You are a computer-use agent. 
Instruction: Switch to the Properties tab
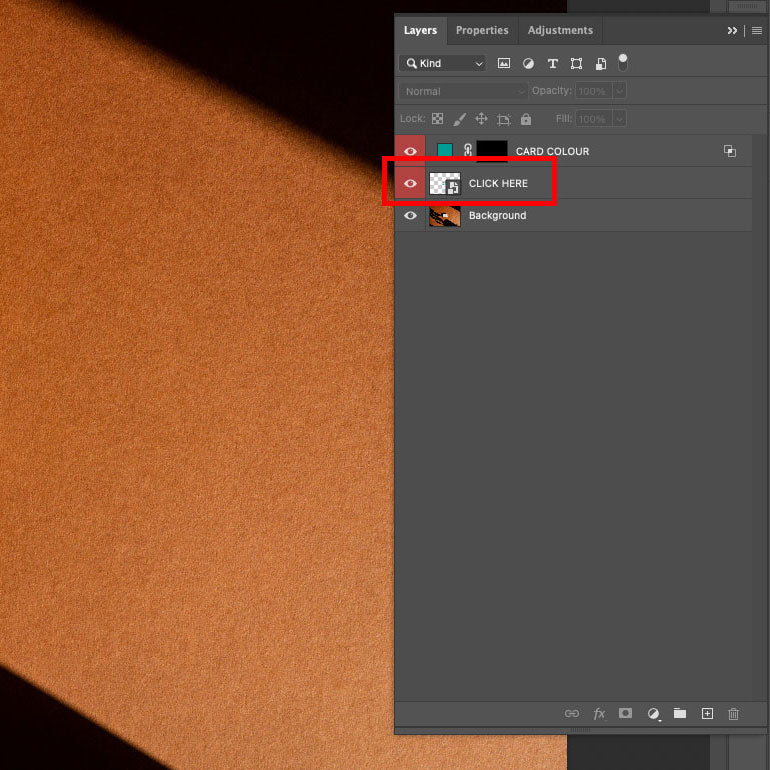(x=482, y=30)
